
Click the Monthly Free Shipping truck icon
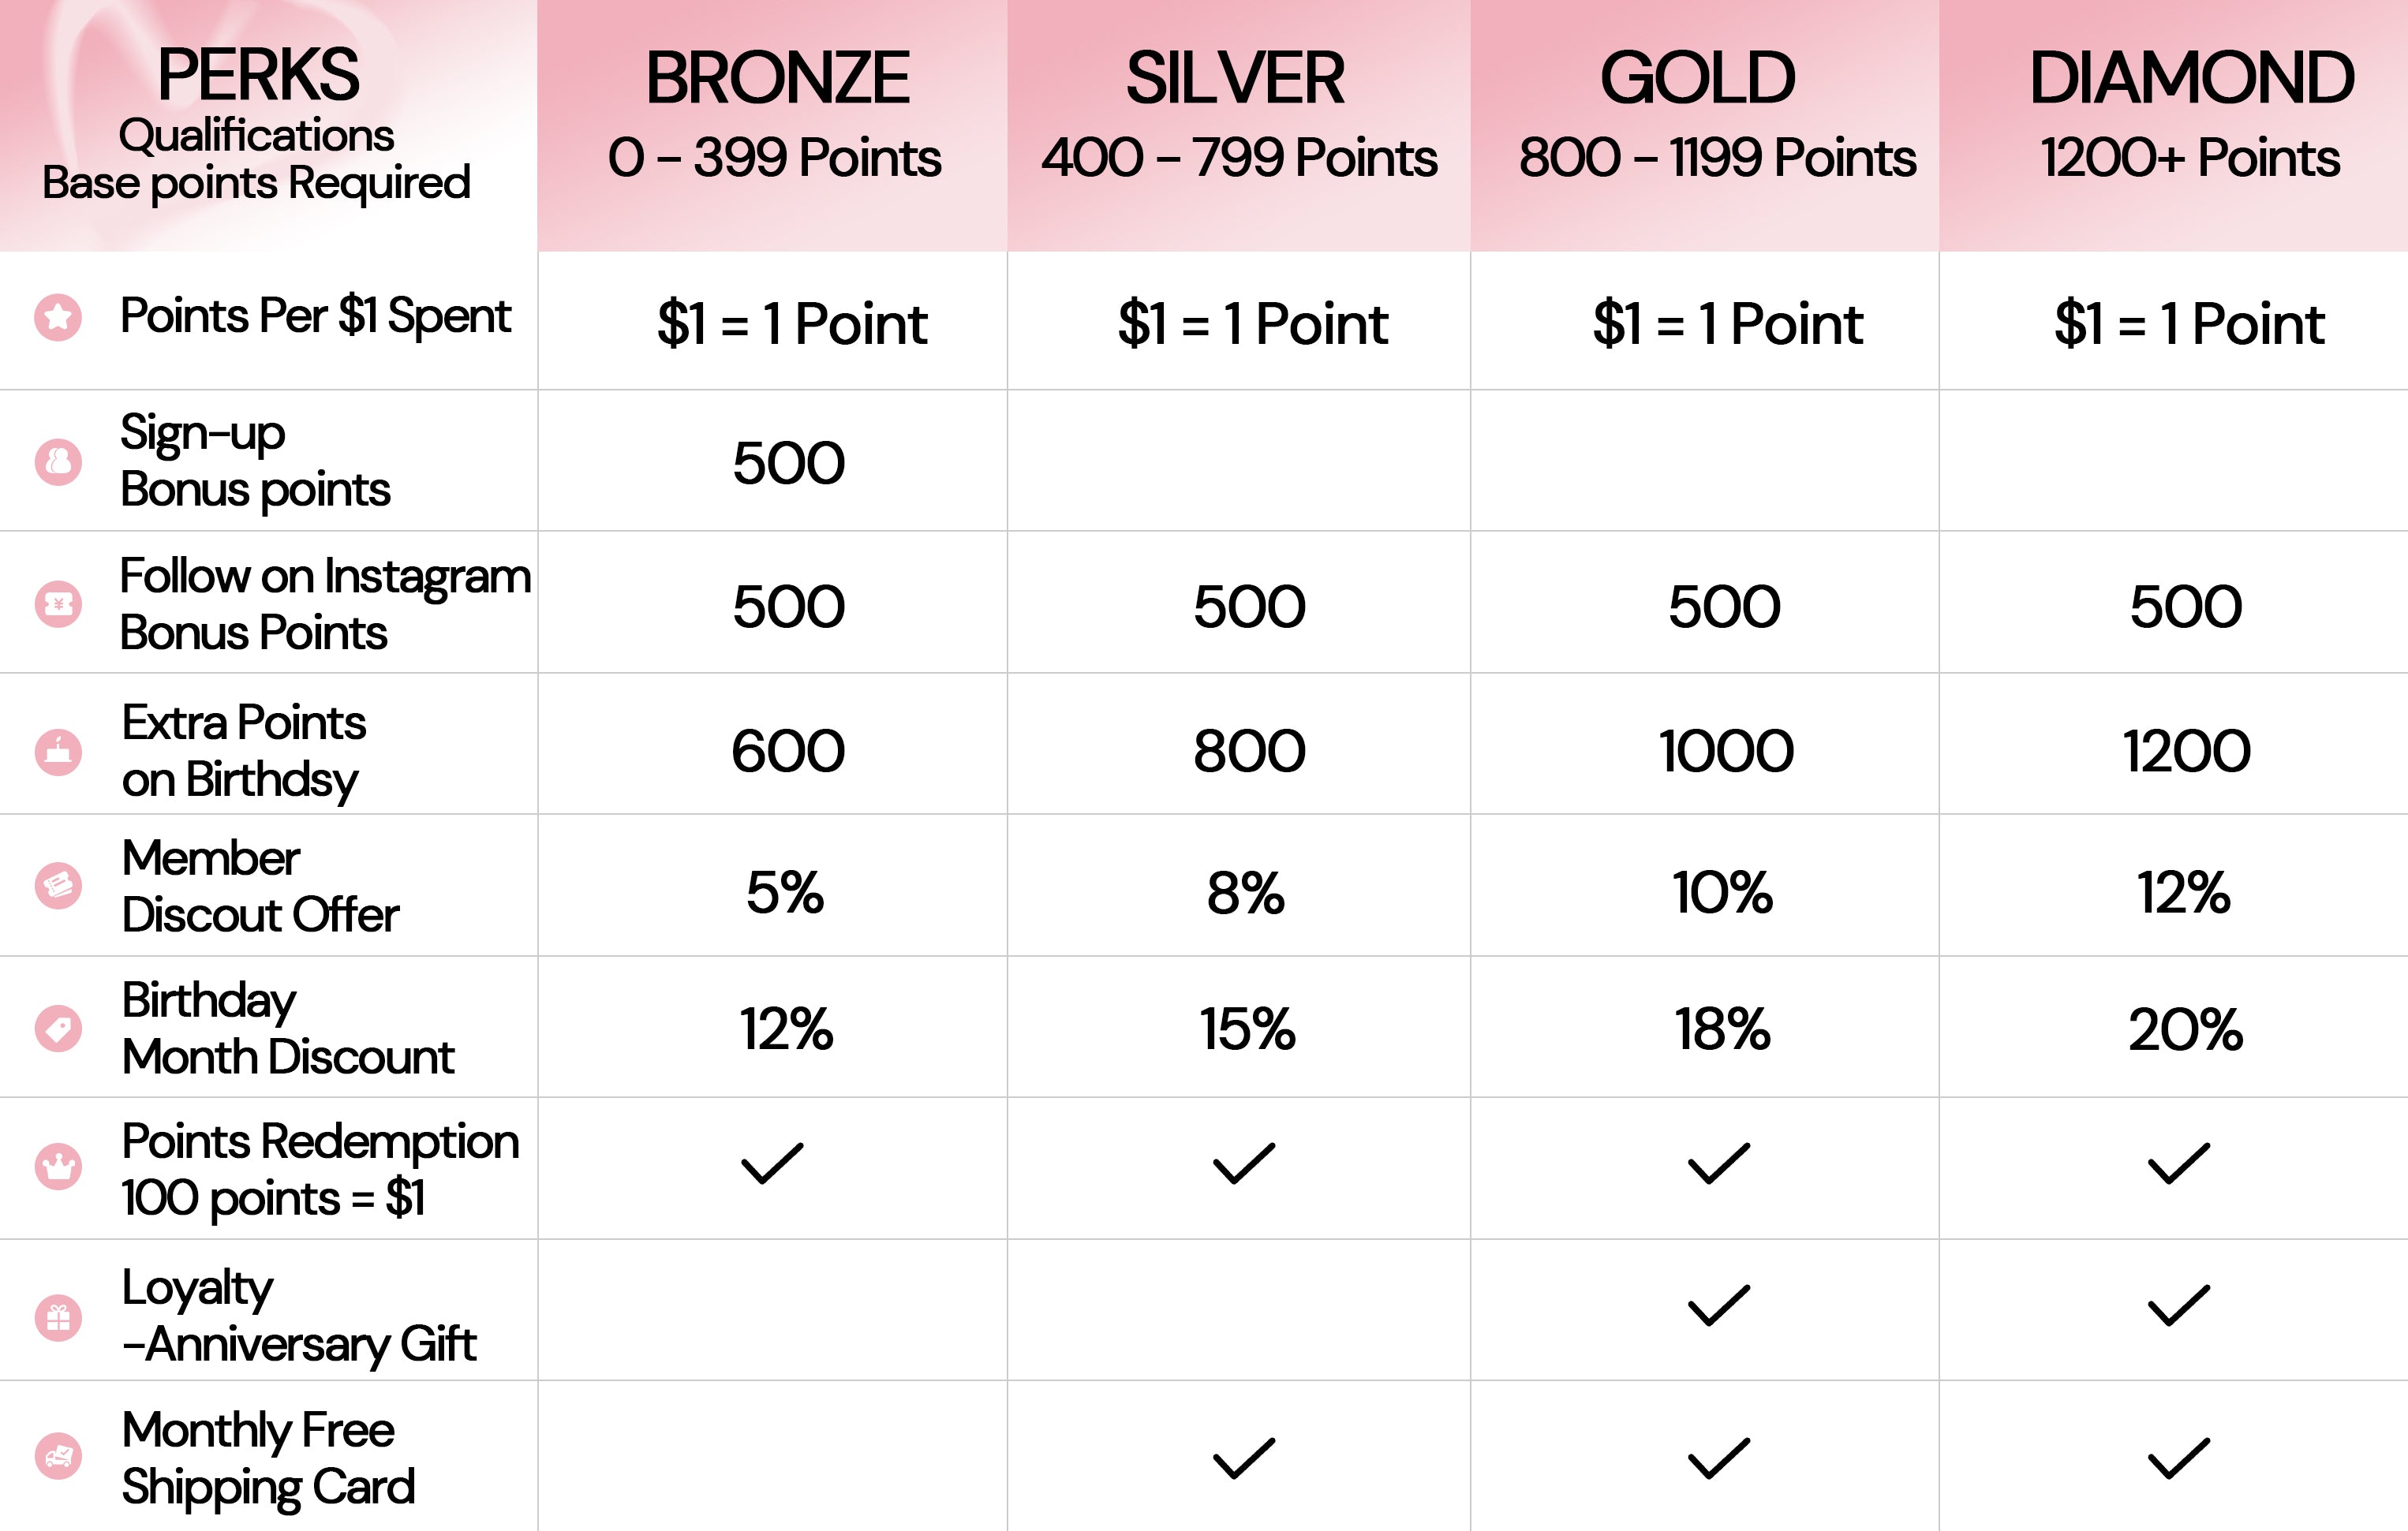click(58, 1456)
